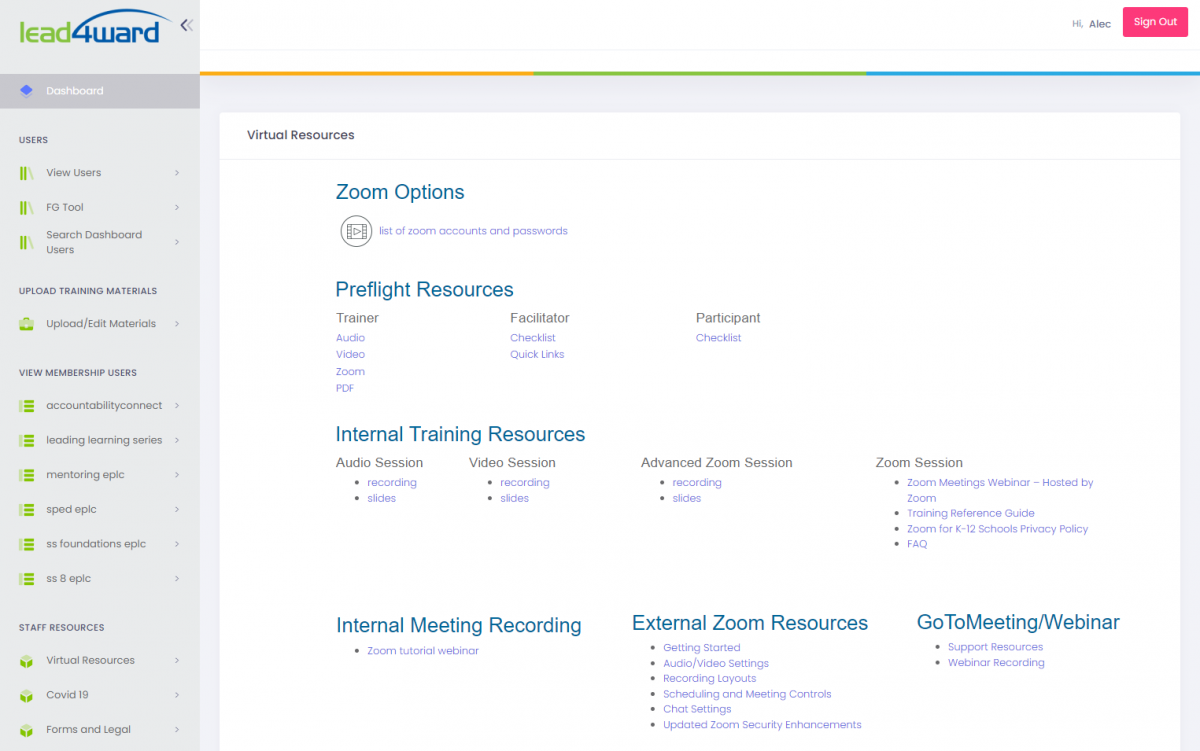
Task: Click the Dashboard diamond icon
Action: 26,91
